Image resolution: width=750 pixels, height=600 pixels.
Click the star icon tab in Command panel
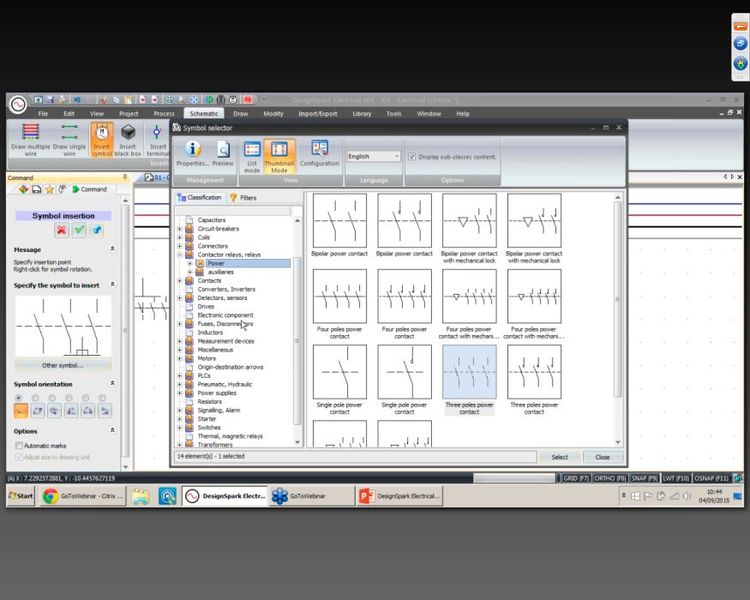pos(49,189)
